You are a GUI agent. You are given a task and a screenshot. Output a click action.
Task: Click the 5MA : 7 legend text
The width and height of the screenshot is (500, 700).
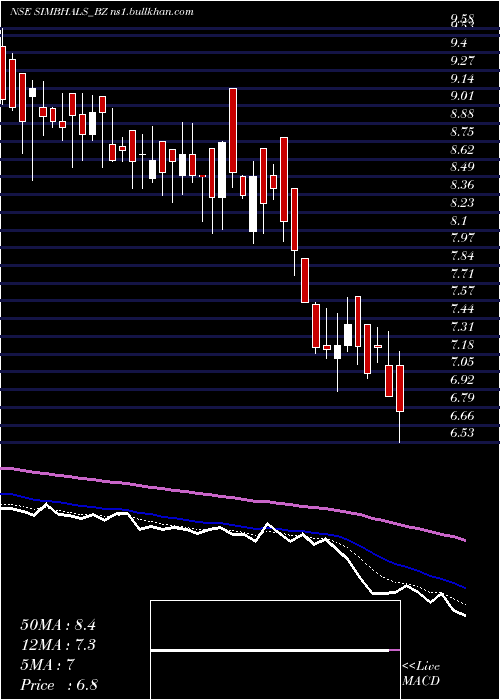pyautogui.click(x=47, y=665)
